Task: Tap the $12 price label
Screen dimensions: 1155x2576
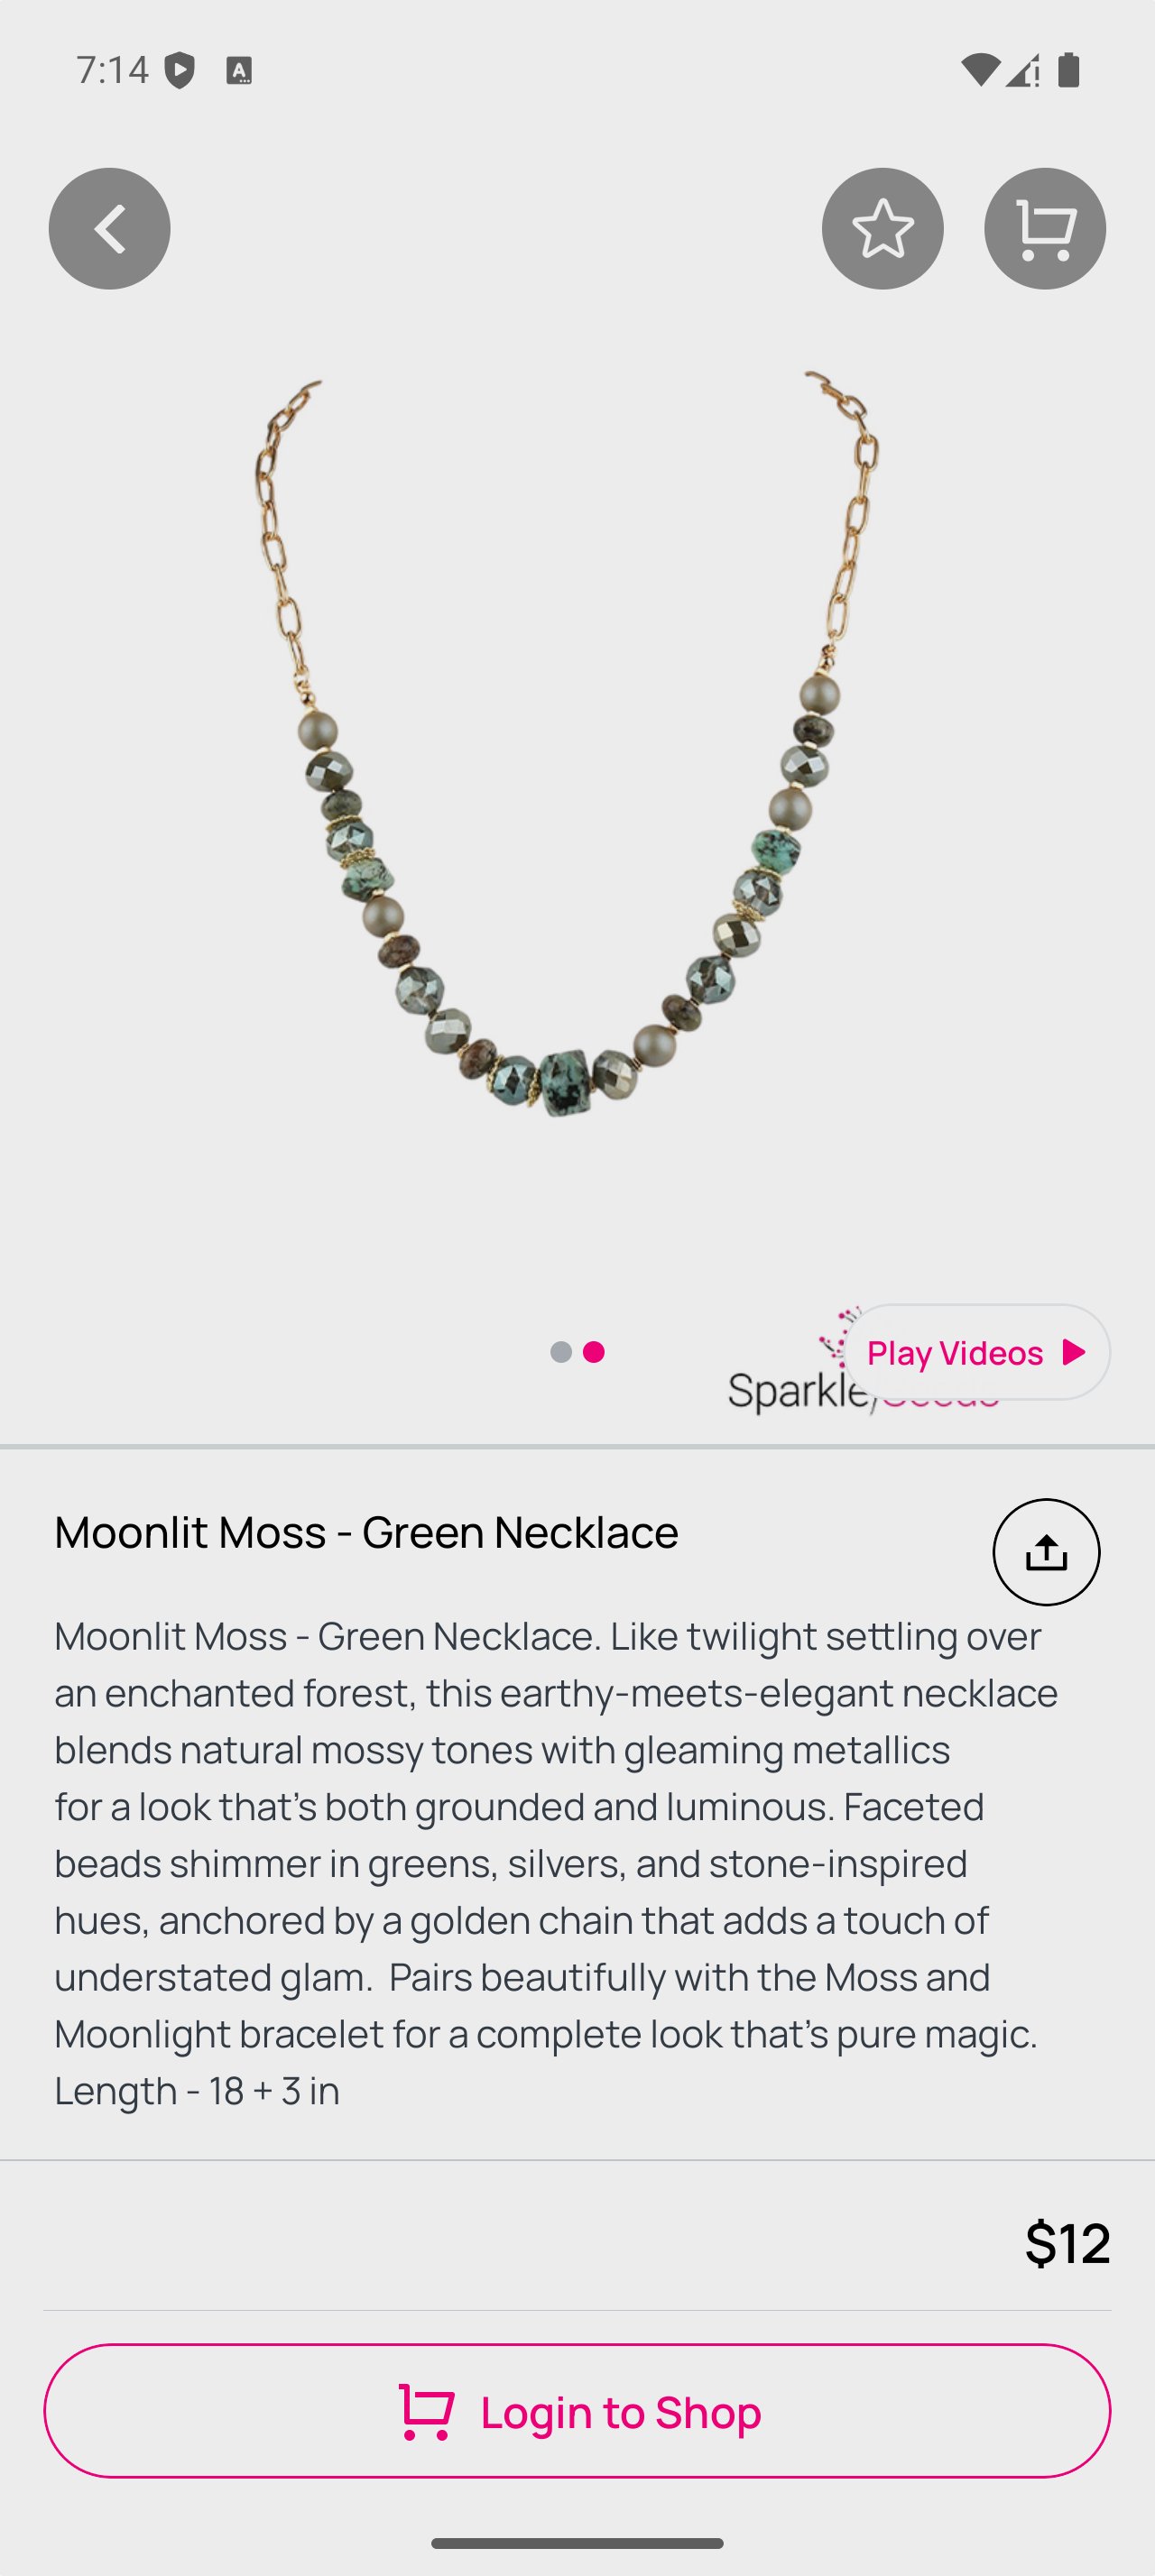Action: 1067,2242
